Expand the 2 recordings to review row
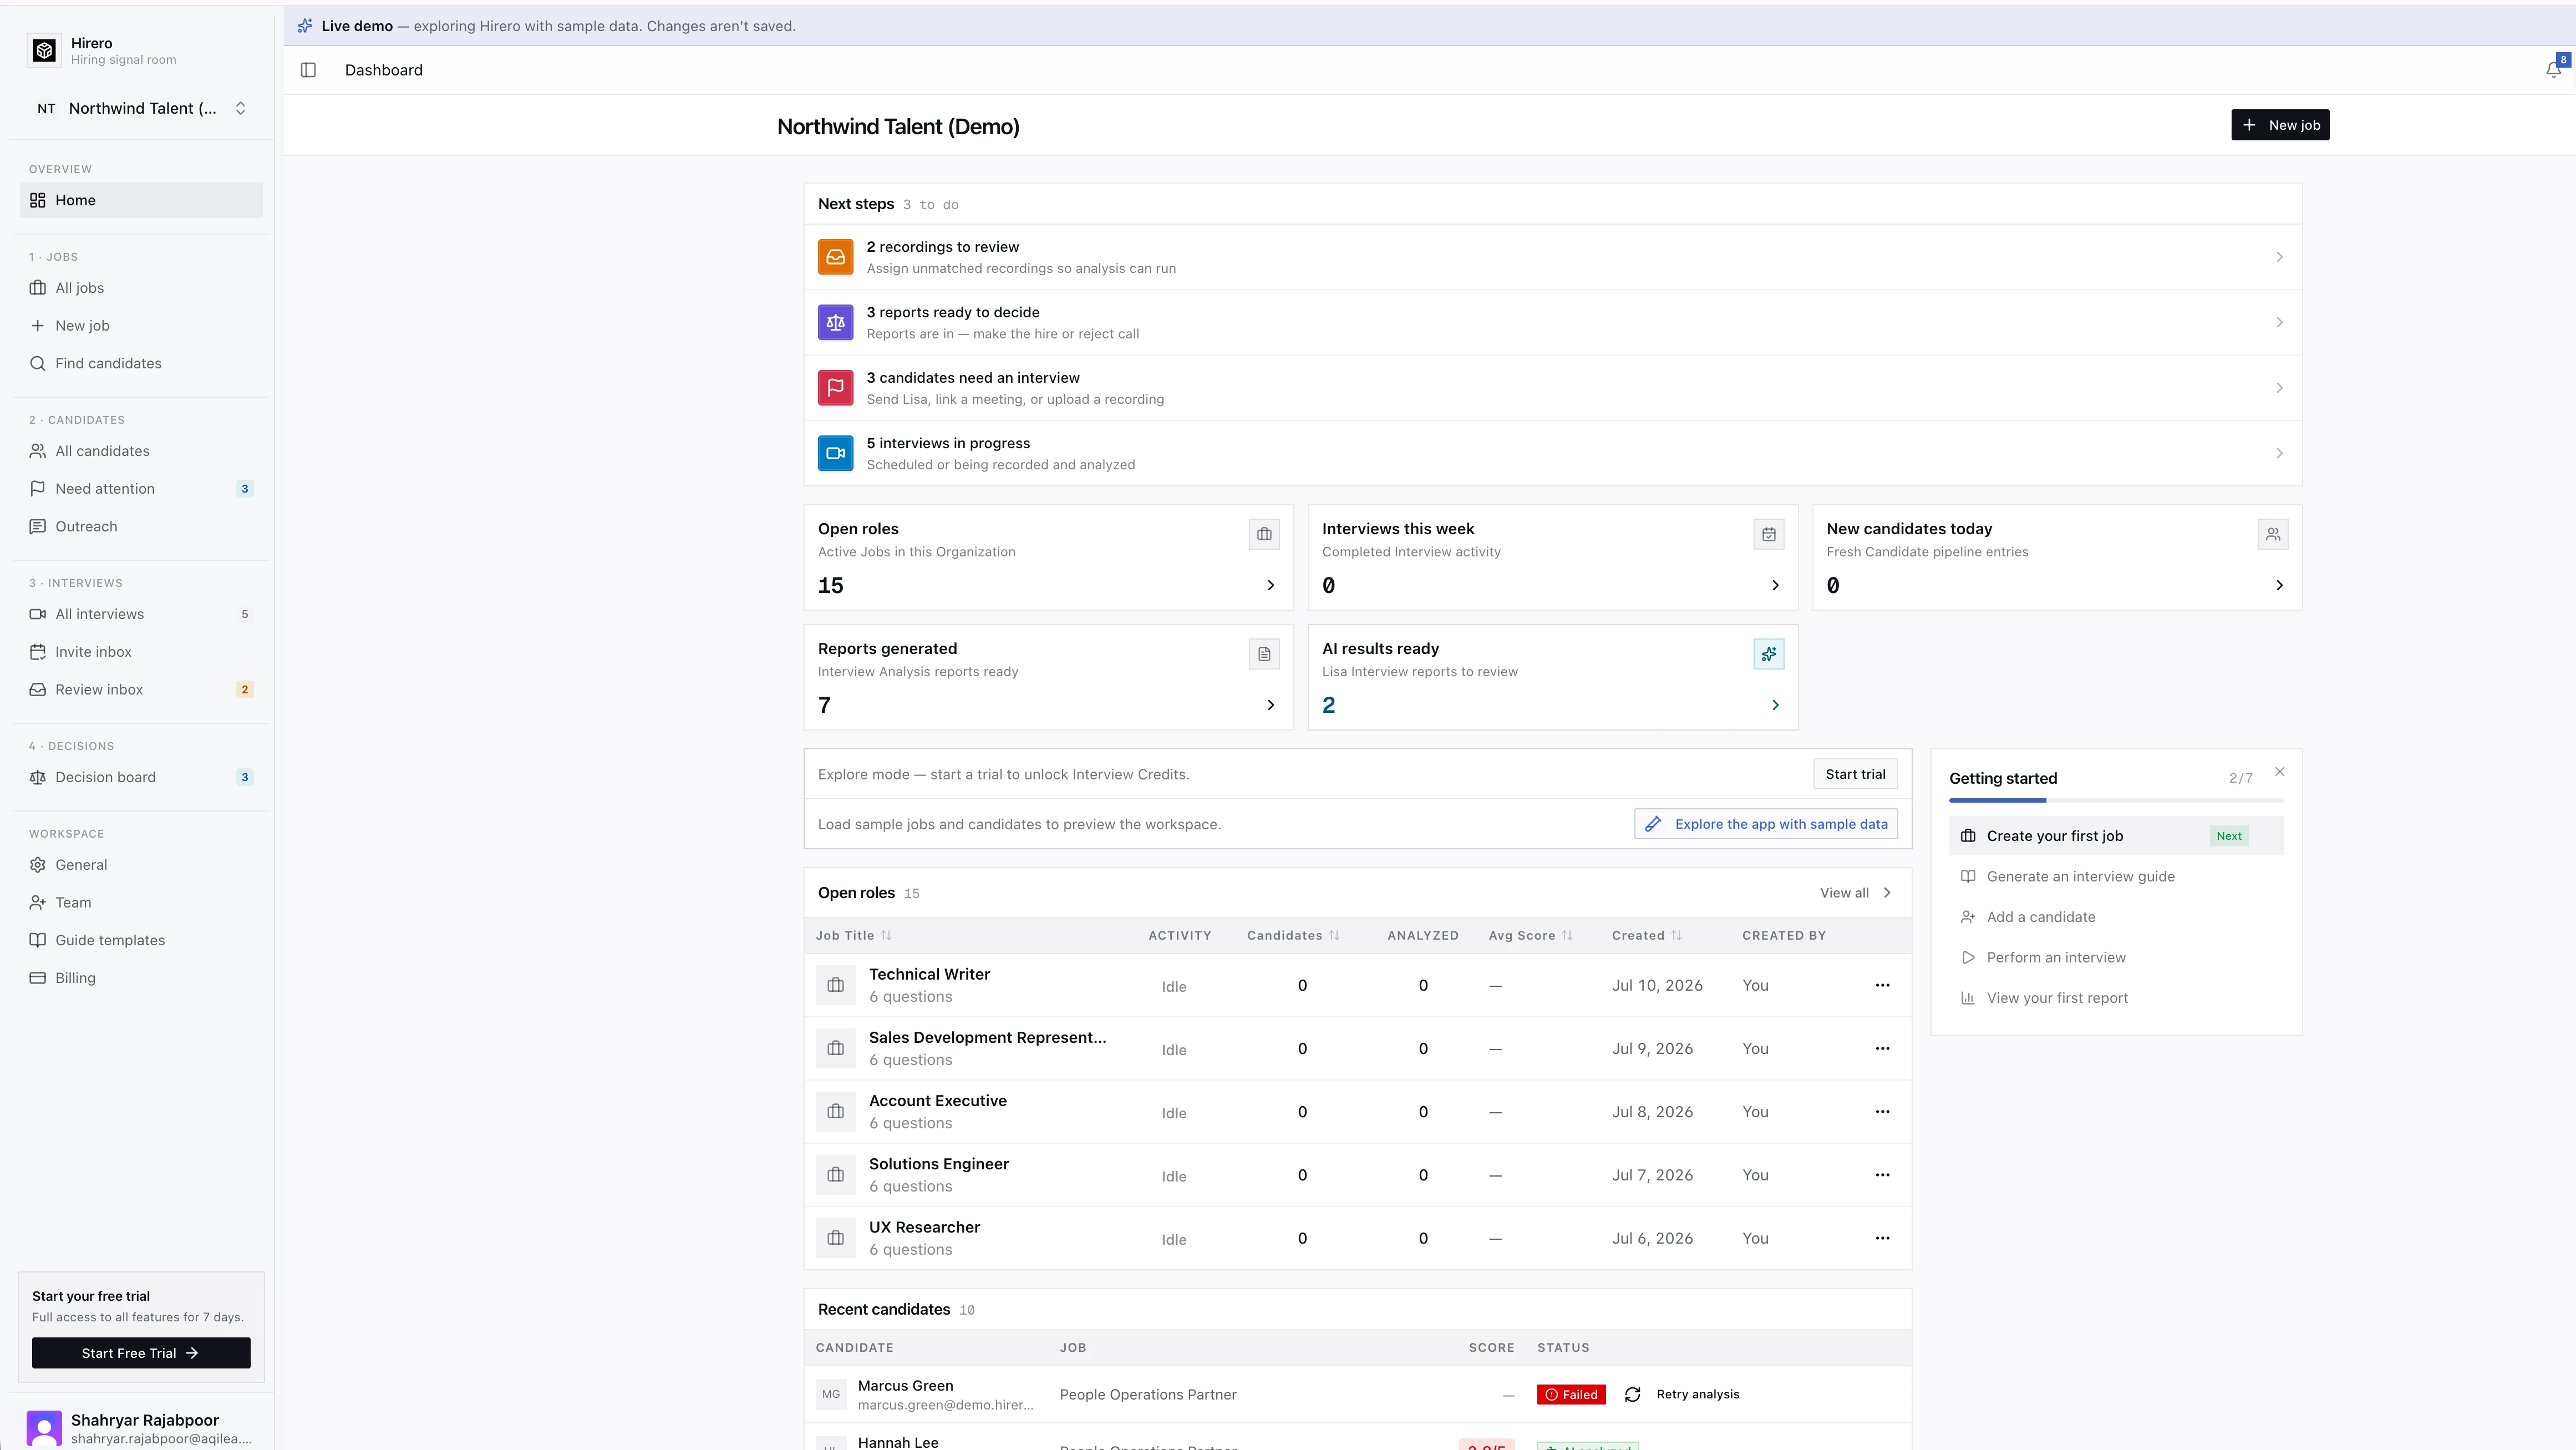This screenshot has height=1450, width=2576. click(x=1552, y=257)
